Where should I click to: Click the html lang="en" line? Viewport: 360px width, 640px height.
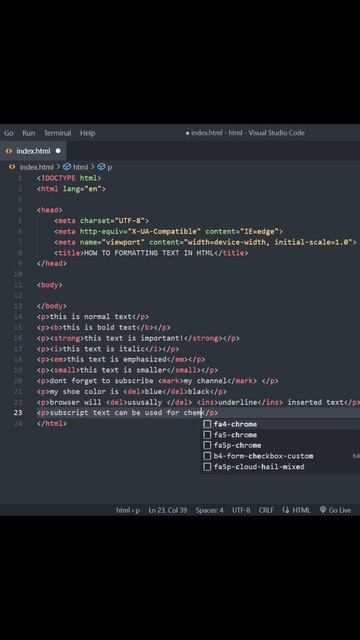pos(71,189)
